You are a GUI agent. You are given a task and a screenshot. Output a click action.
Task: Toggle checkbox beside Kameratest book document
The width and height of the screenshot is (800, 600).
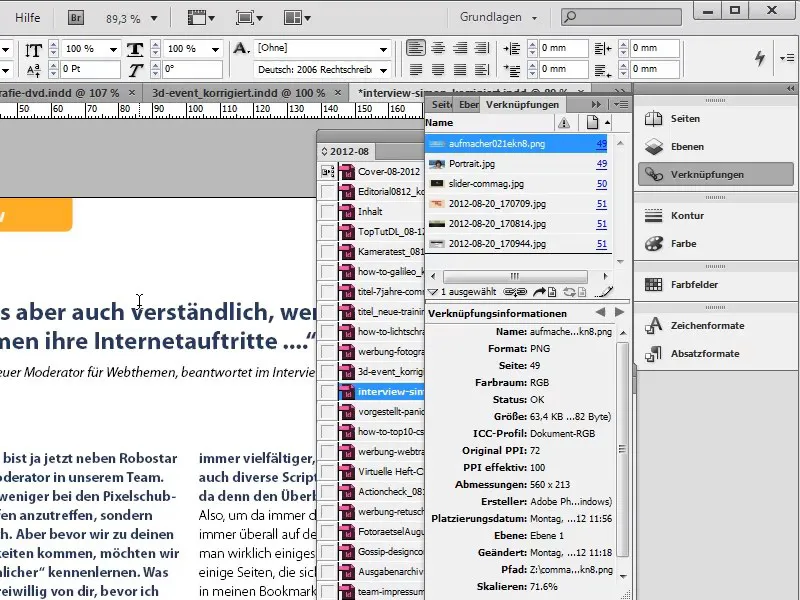pyautogui.click(x=327, y=252)
